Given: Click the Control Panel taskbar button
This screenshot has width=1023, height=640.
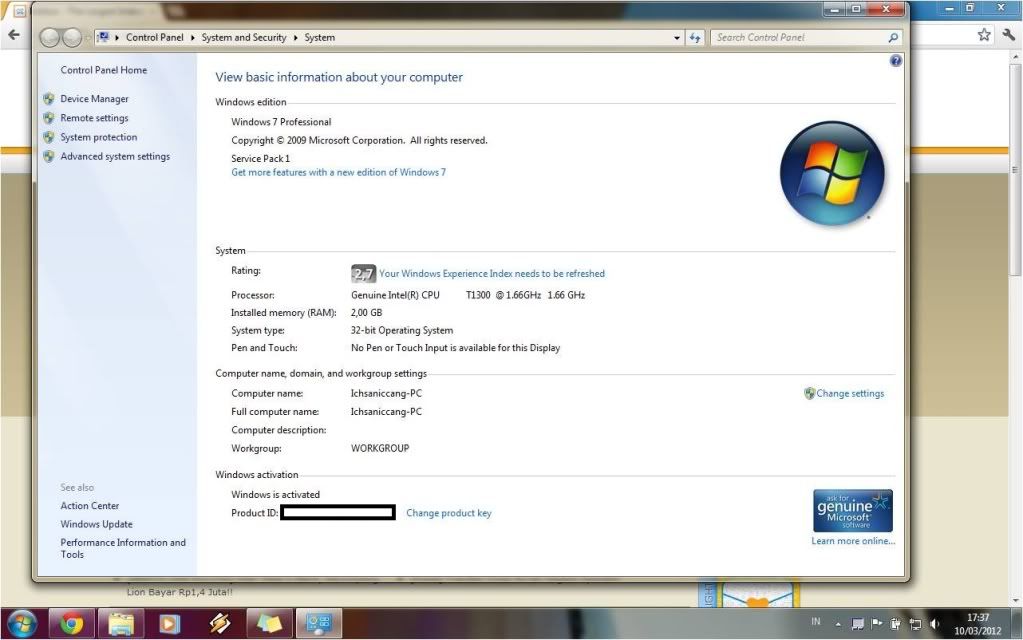Looking at the screenshot, I should (x=318, y=624).
